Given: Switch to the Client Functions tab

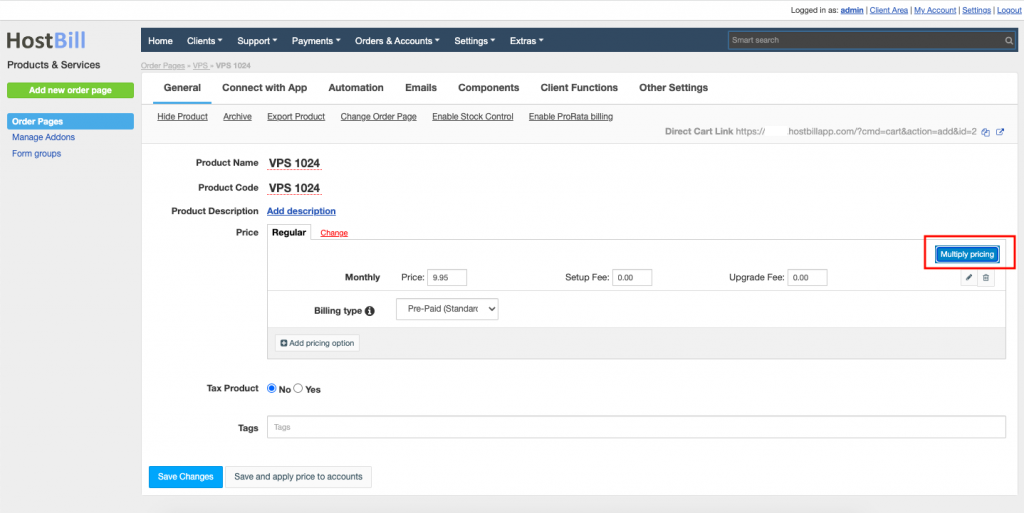Looking at the screenshot, I should [x=579, y=87].
